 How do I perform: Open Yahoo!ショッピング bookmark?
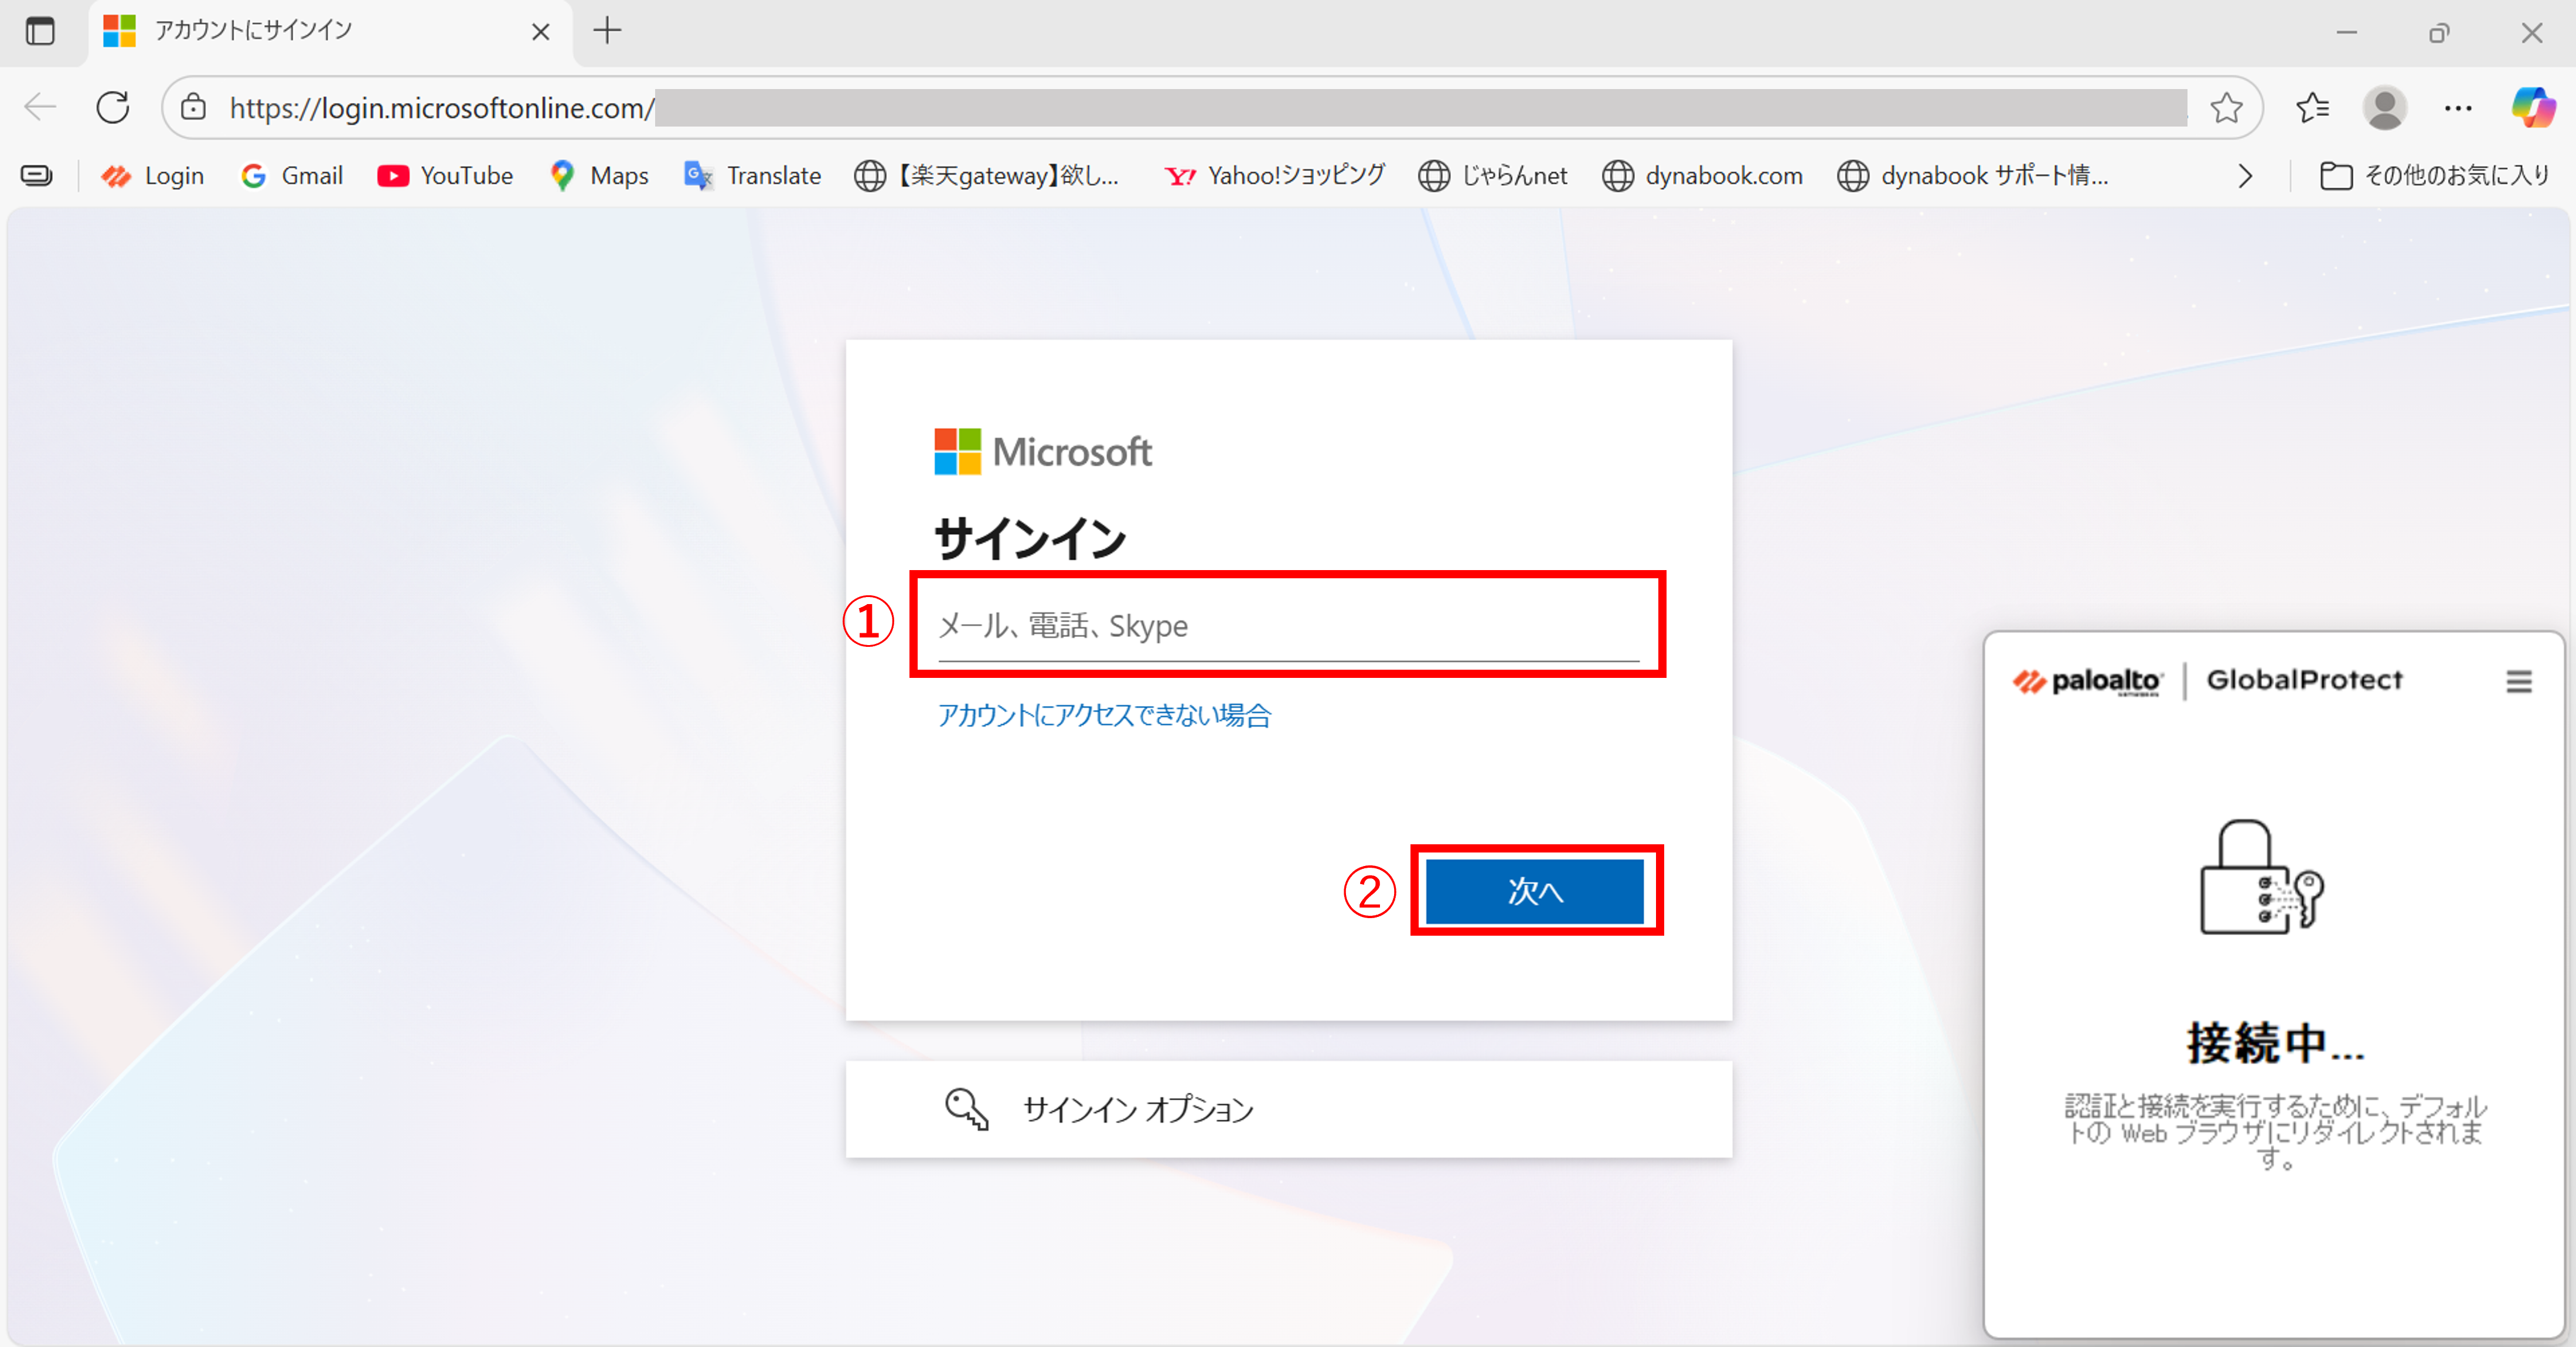[x=1275, y=176]
